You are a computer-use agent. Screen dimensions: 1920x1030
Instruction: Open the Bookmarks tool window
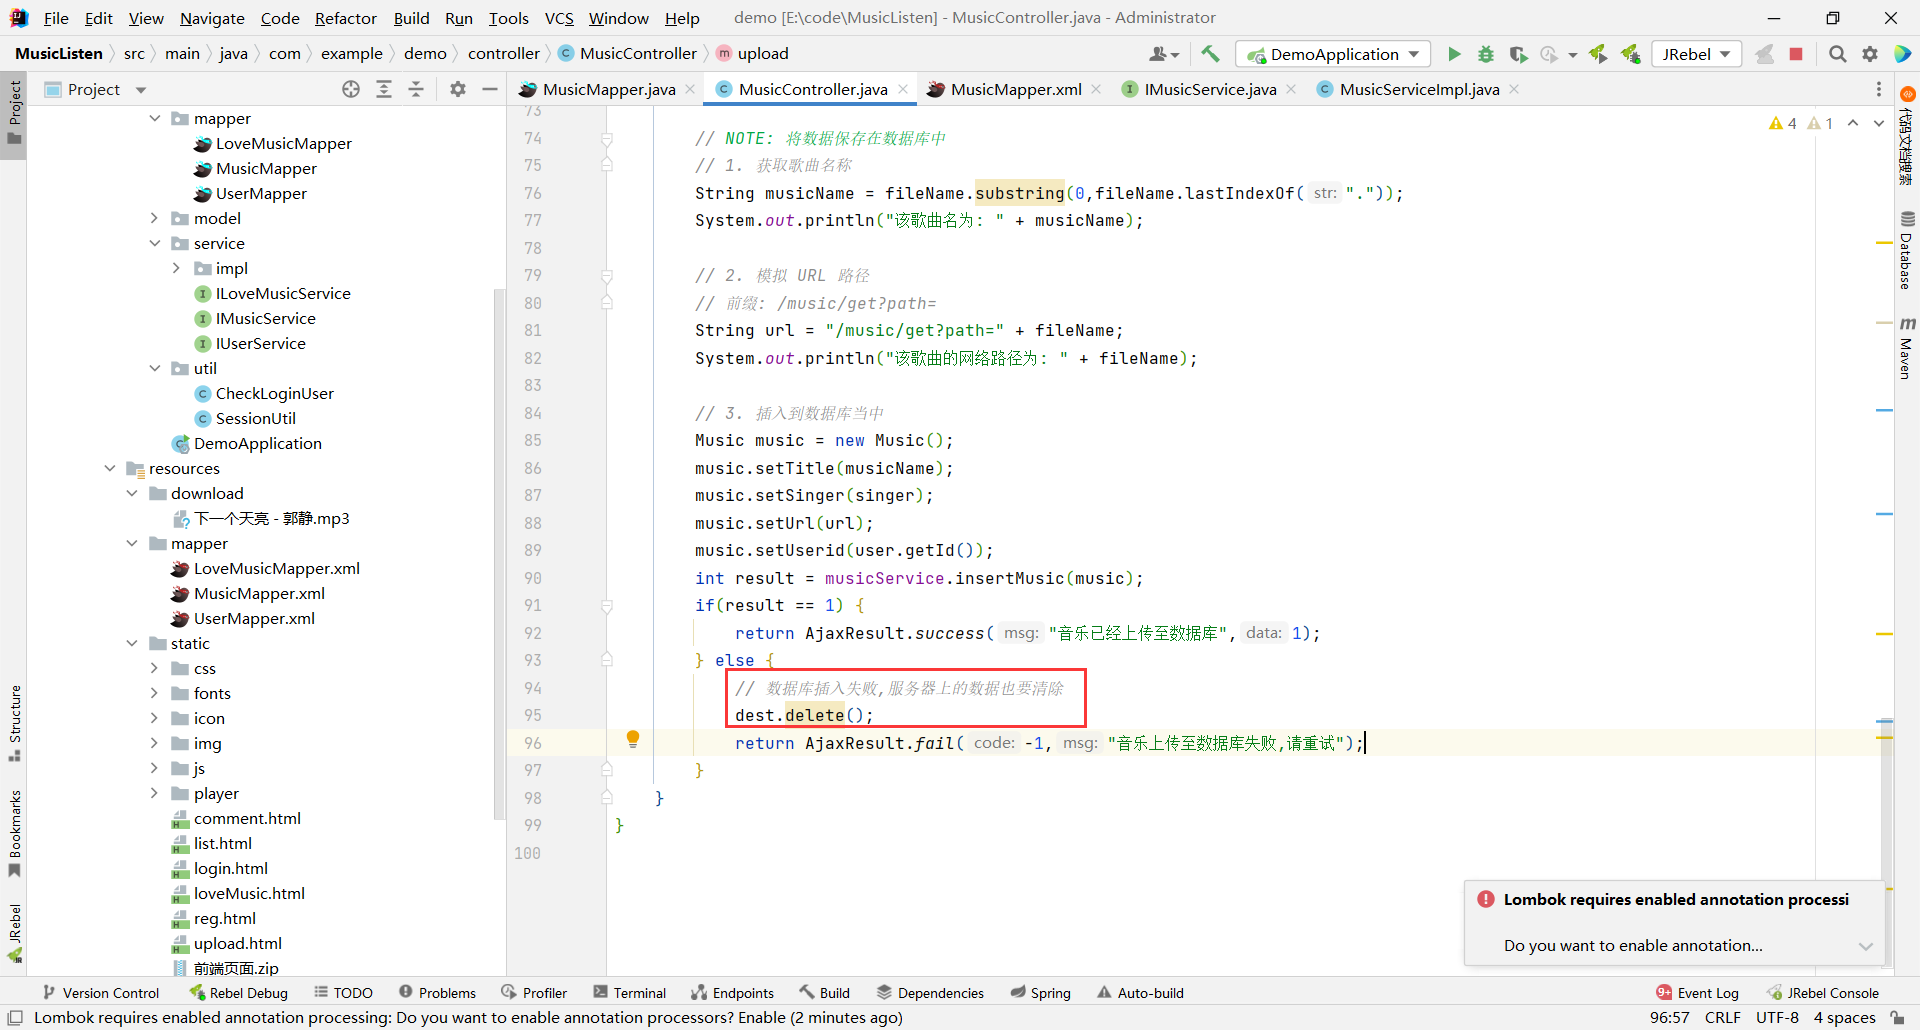click(14, 834)
